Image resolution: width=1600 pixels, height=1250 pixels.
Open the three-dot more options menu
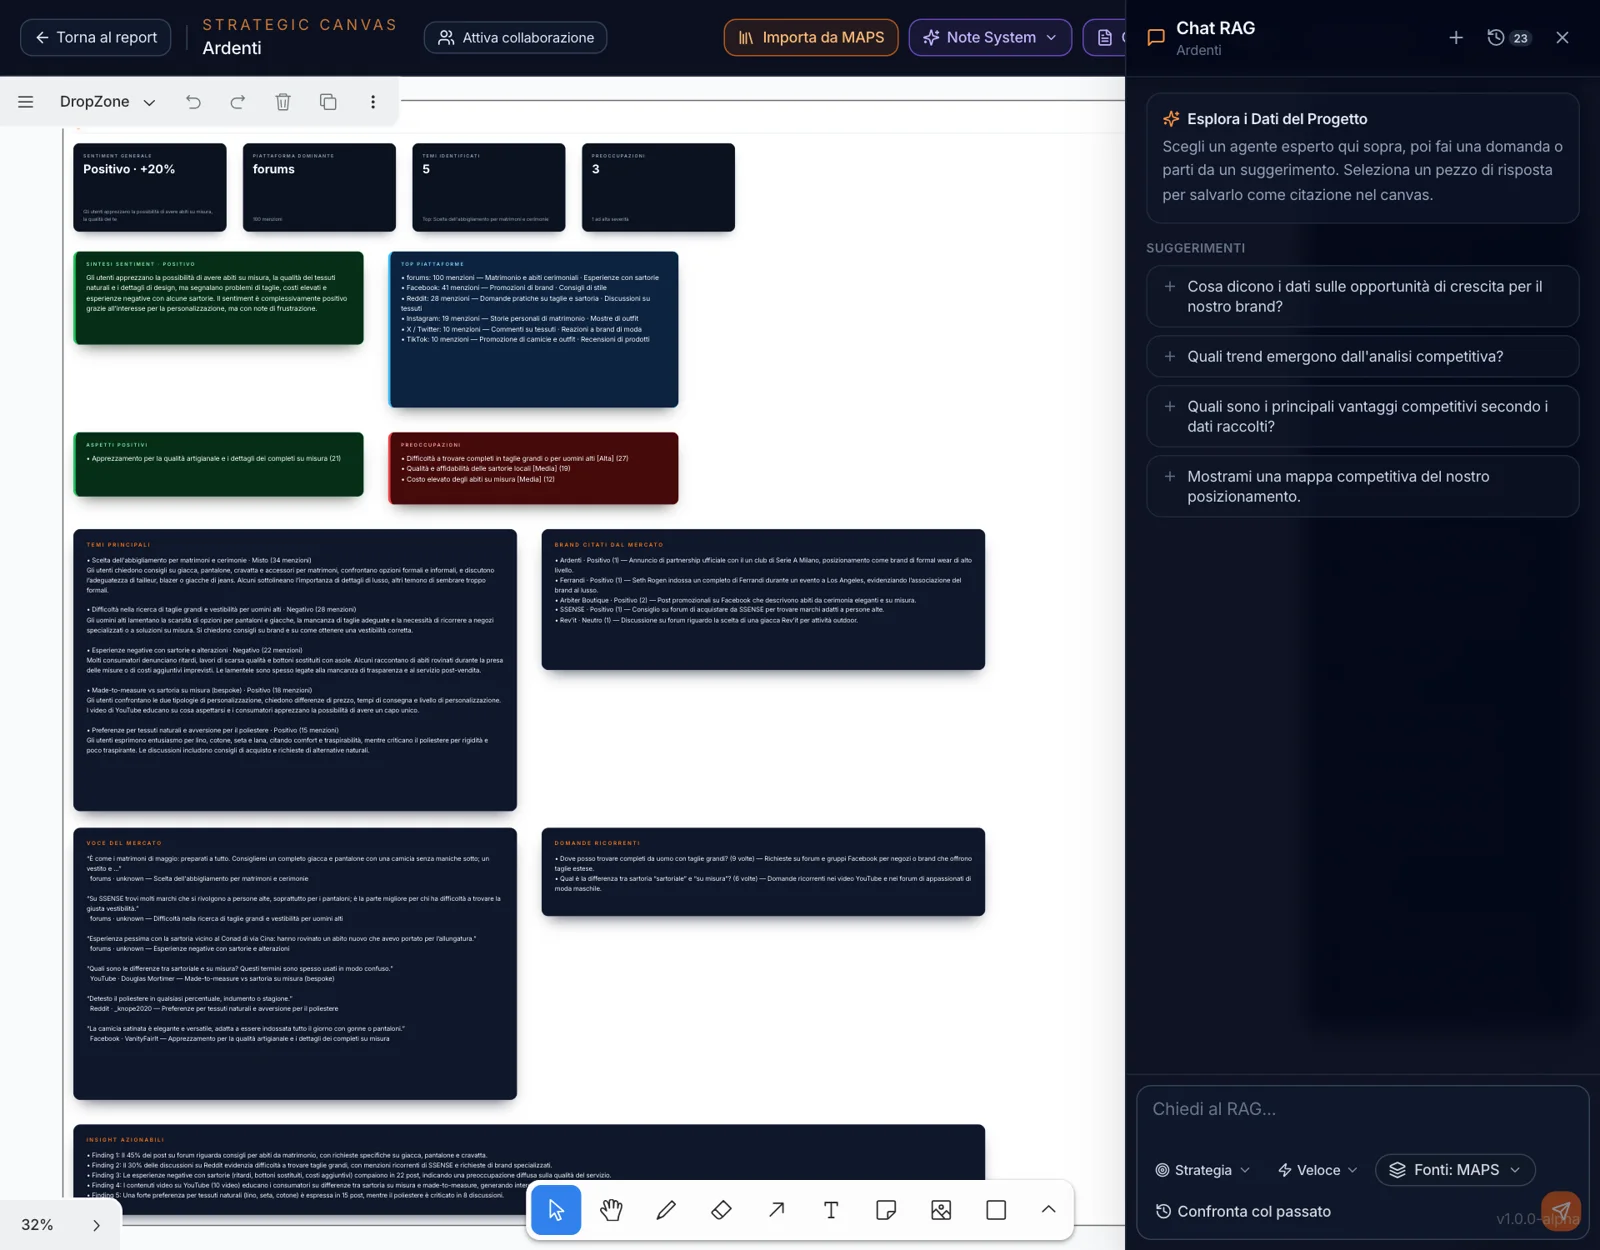373,102
